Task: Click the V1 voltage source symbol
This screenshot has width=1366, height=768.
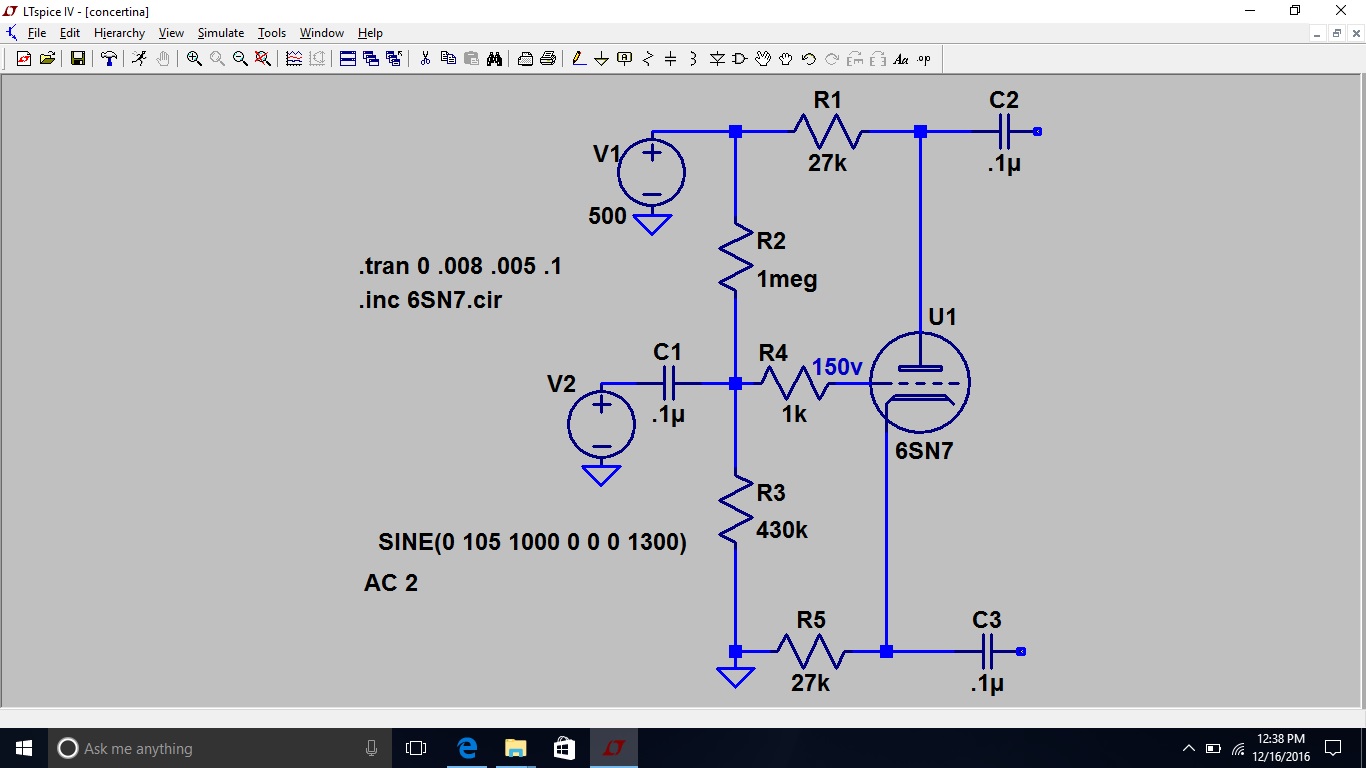Action: tap(651, 173)
